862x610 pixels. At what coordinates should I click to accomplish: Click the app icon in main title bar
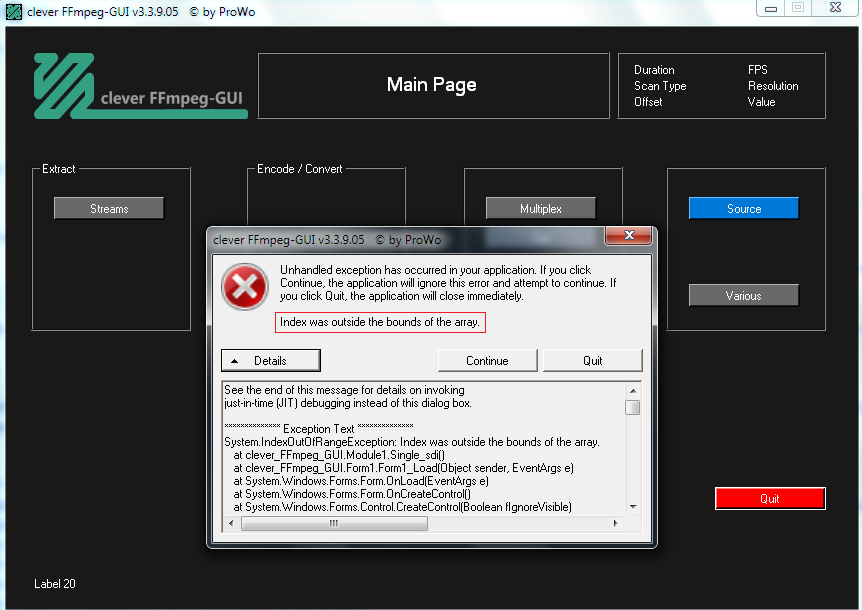point(14,12)
